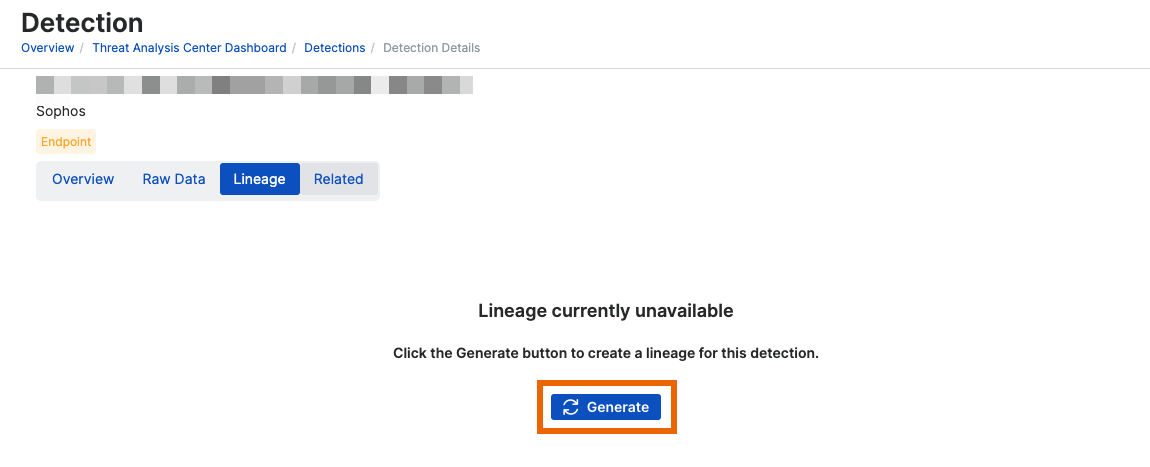Click the slash separator after Detections breadcrumb
1150x467 pixels.
click(374, 48)
